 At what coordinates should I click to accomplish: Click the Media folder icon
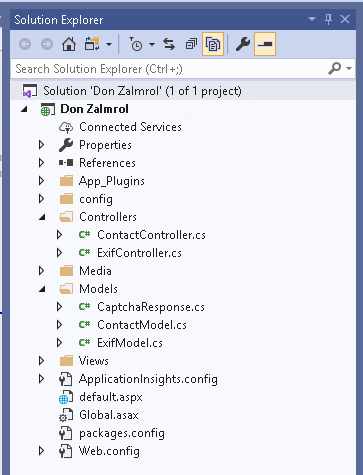pyautogui.click(x=66, y=271)
